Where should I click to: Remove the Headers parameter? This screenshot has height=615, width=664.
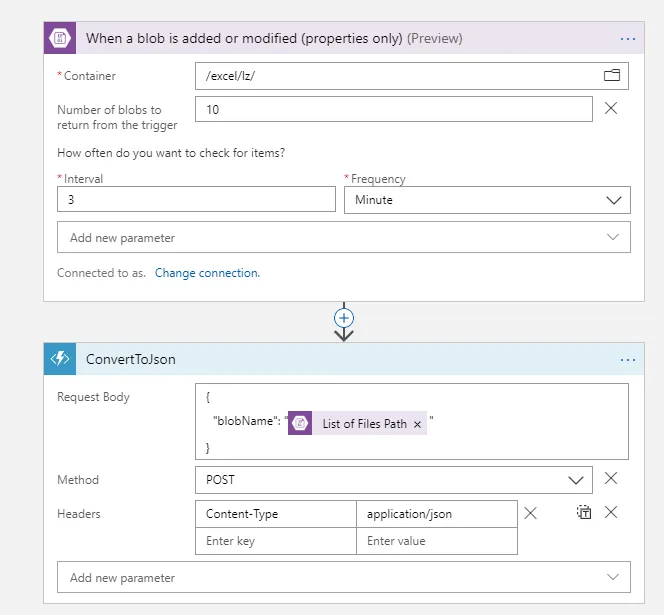[611, 513]
